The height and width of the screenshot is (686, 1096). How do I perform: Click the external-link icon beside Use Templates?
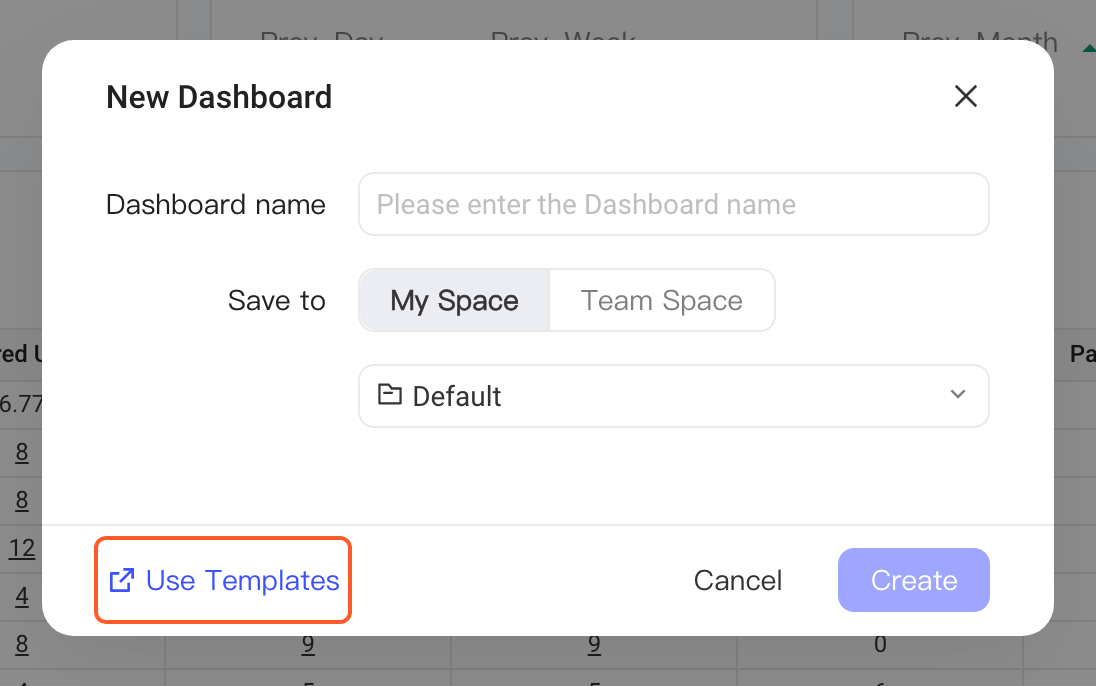122,580
